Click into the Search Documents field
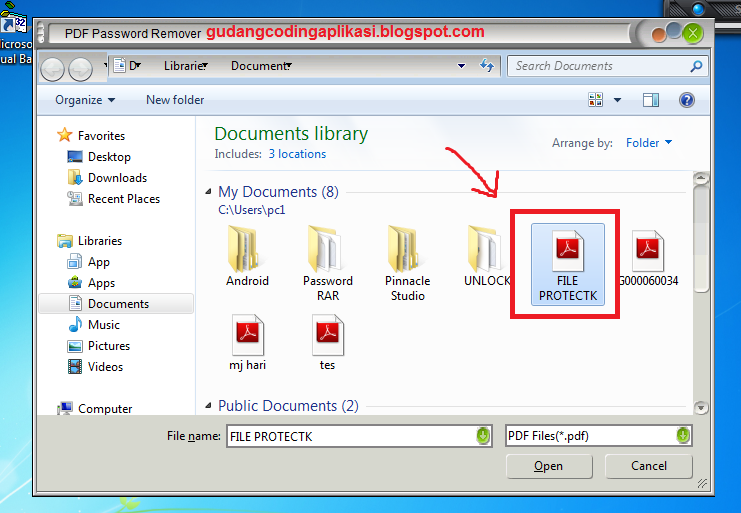Viewport: 741px width, 513px height. click(600, 66)
